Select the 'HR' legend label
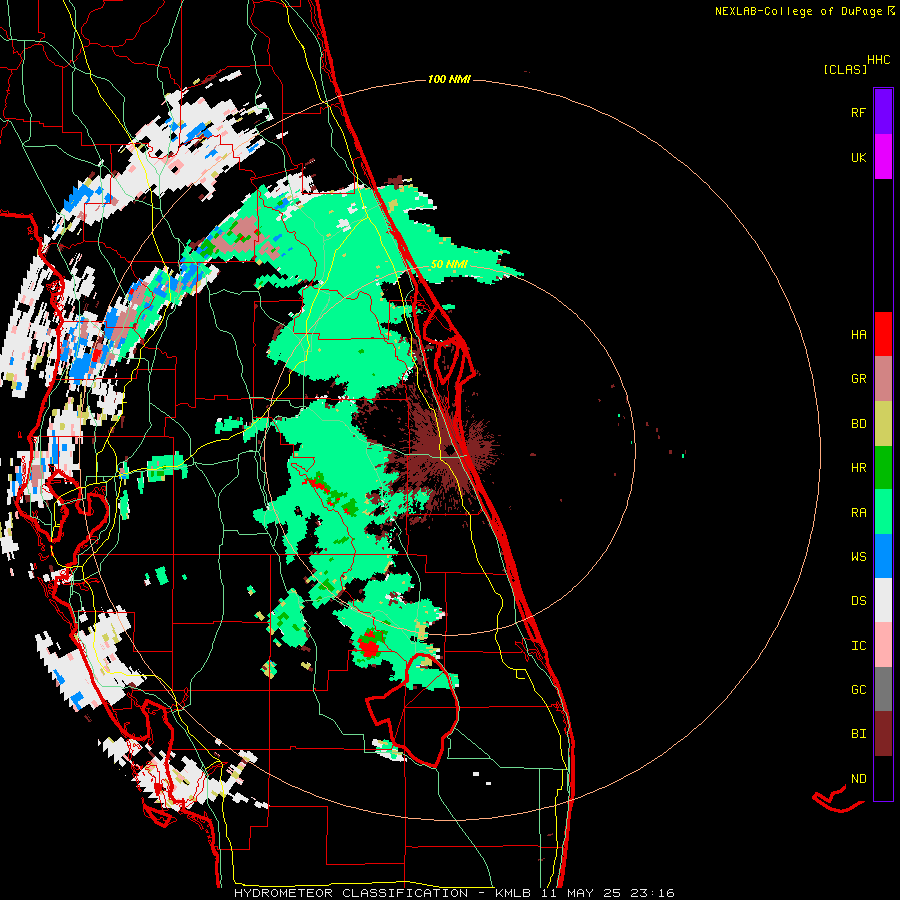 [x=858, y=468]
